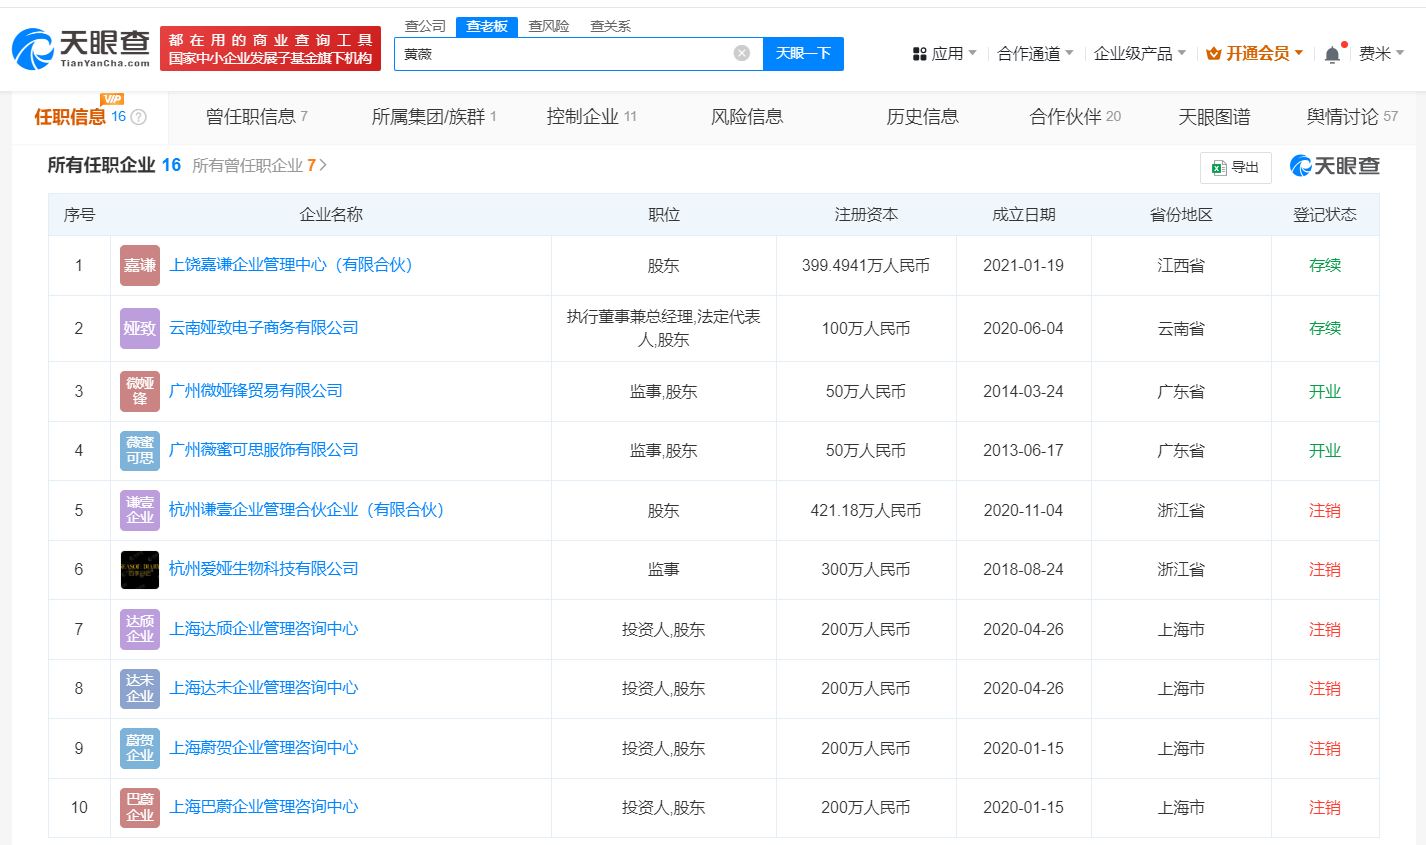Clear the search box with X icon

click(741, 53)
